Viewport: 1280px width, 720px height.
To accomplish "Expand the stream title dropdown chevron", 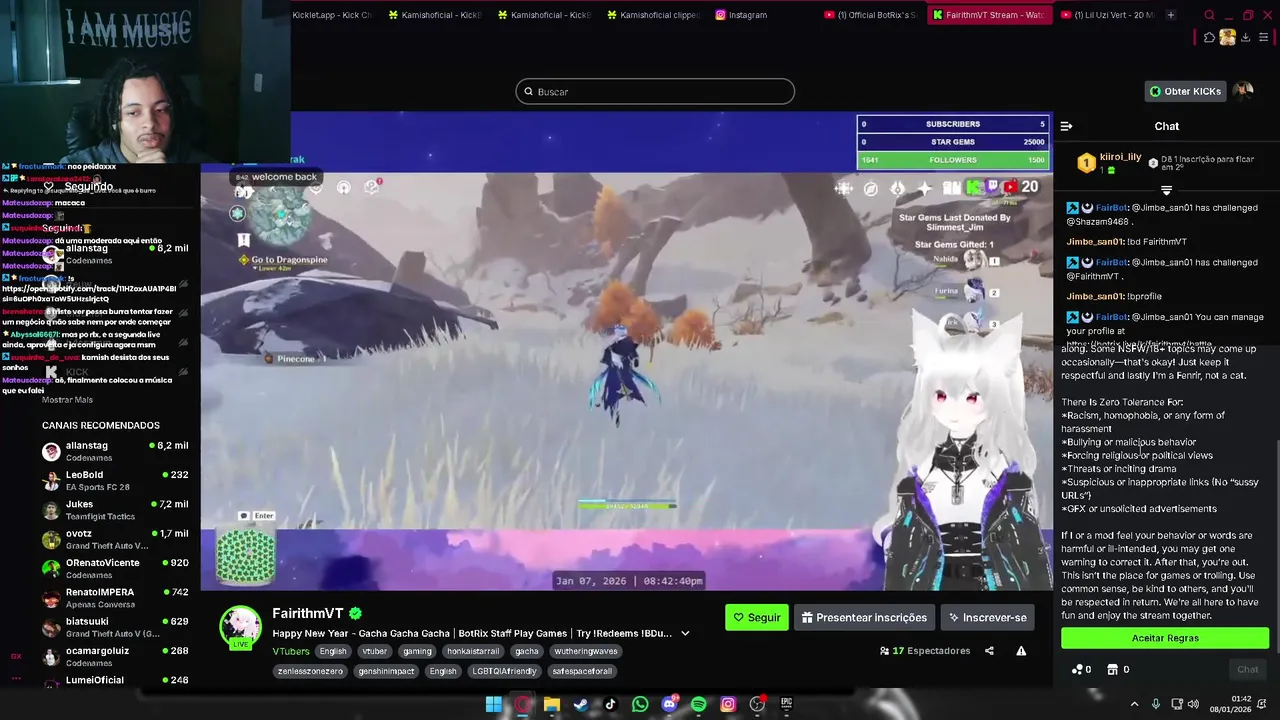I will 685,633.
